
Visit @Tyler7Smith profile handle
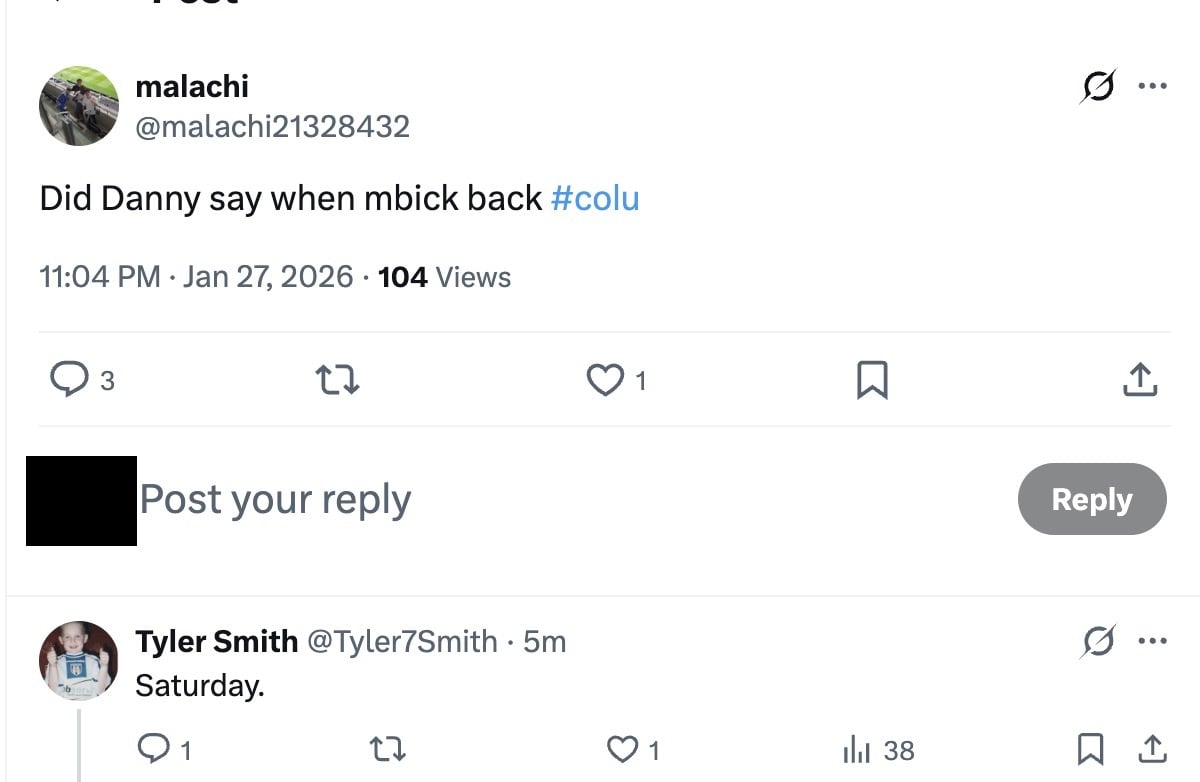[401, 641]
